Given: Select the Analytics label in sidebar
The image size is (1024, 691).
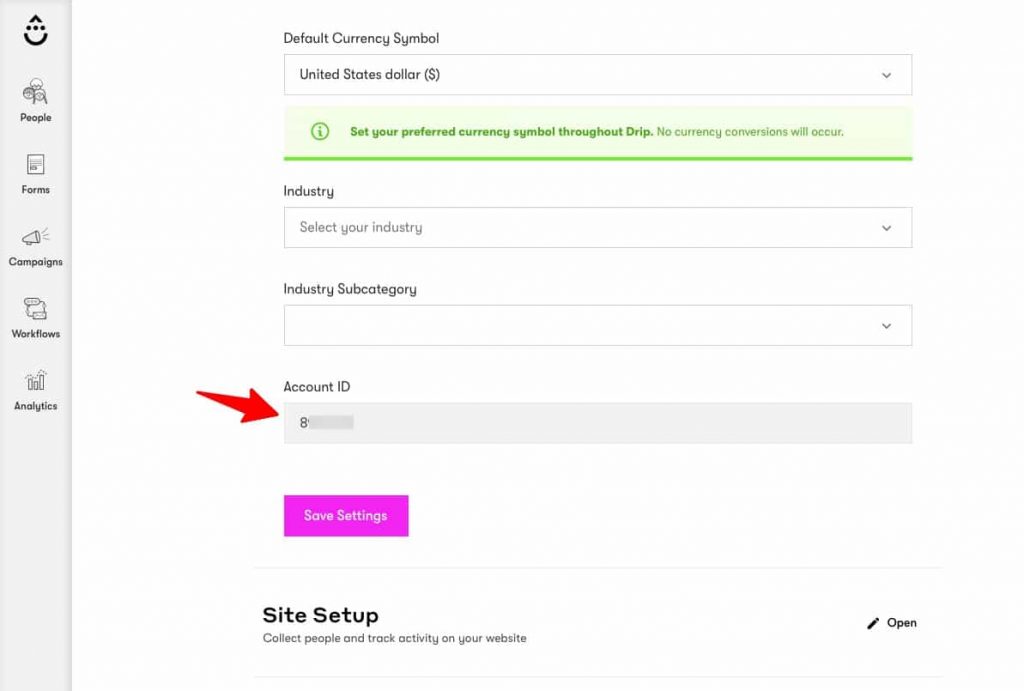Looking at the screenshot, I should [35, 406].
